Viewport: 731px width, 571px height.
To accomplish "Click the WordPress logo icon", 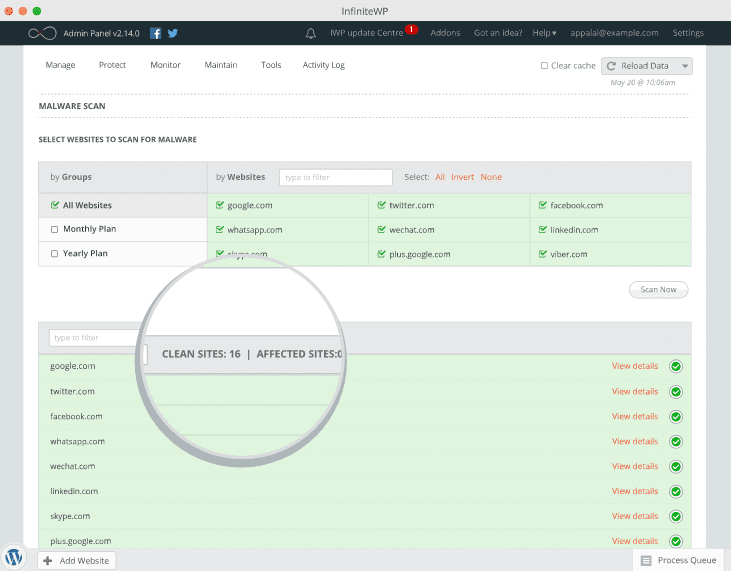I will point(15,556).
